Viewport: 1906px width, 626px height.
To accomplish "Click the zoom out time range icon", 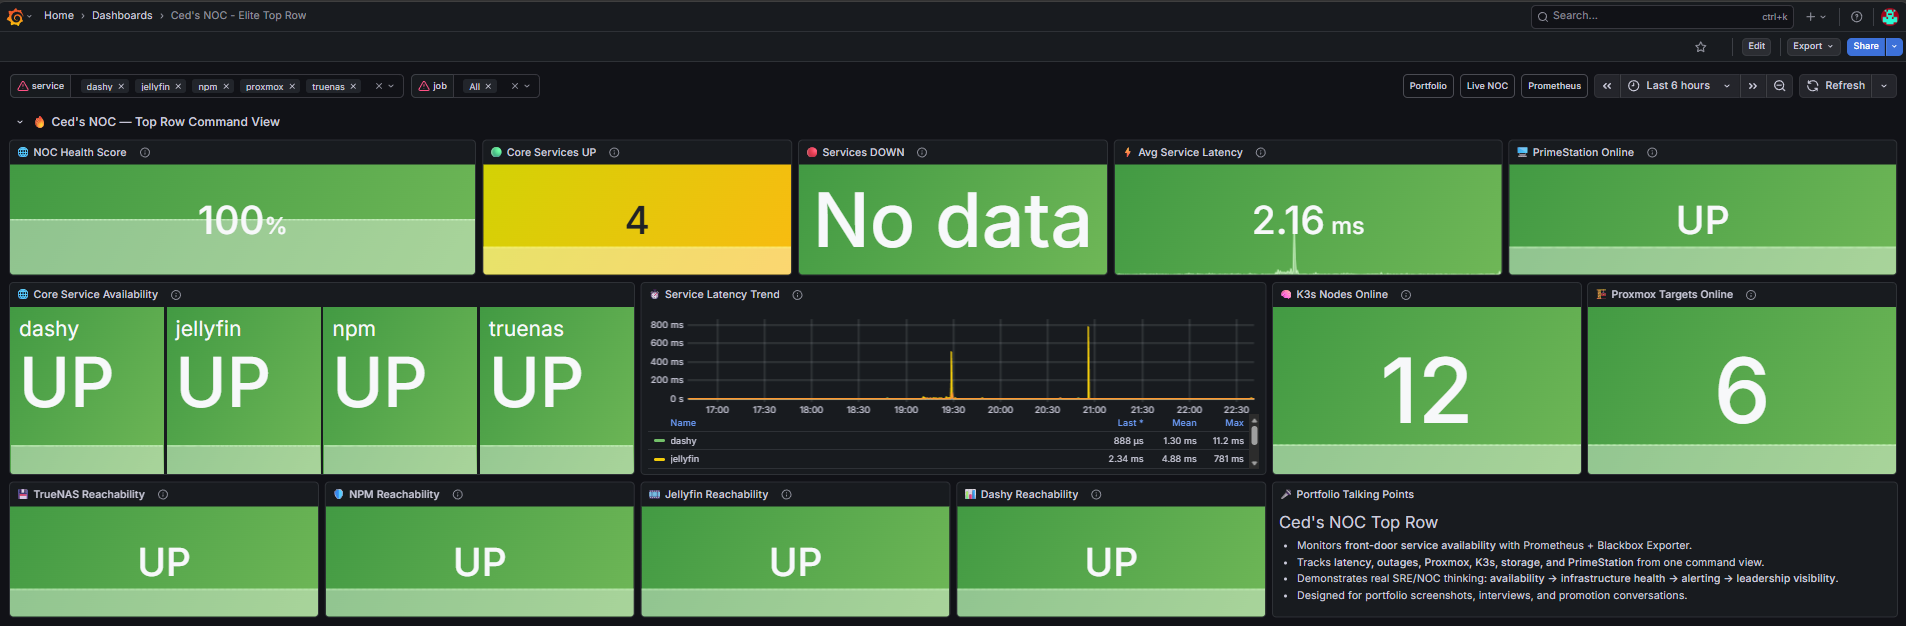I will tap(1780, 86).
